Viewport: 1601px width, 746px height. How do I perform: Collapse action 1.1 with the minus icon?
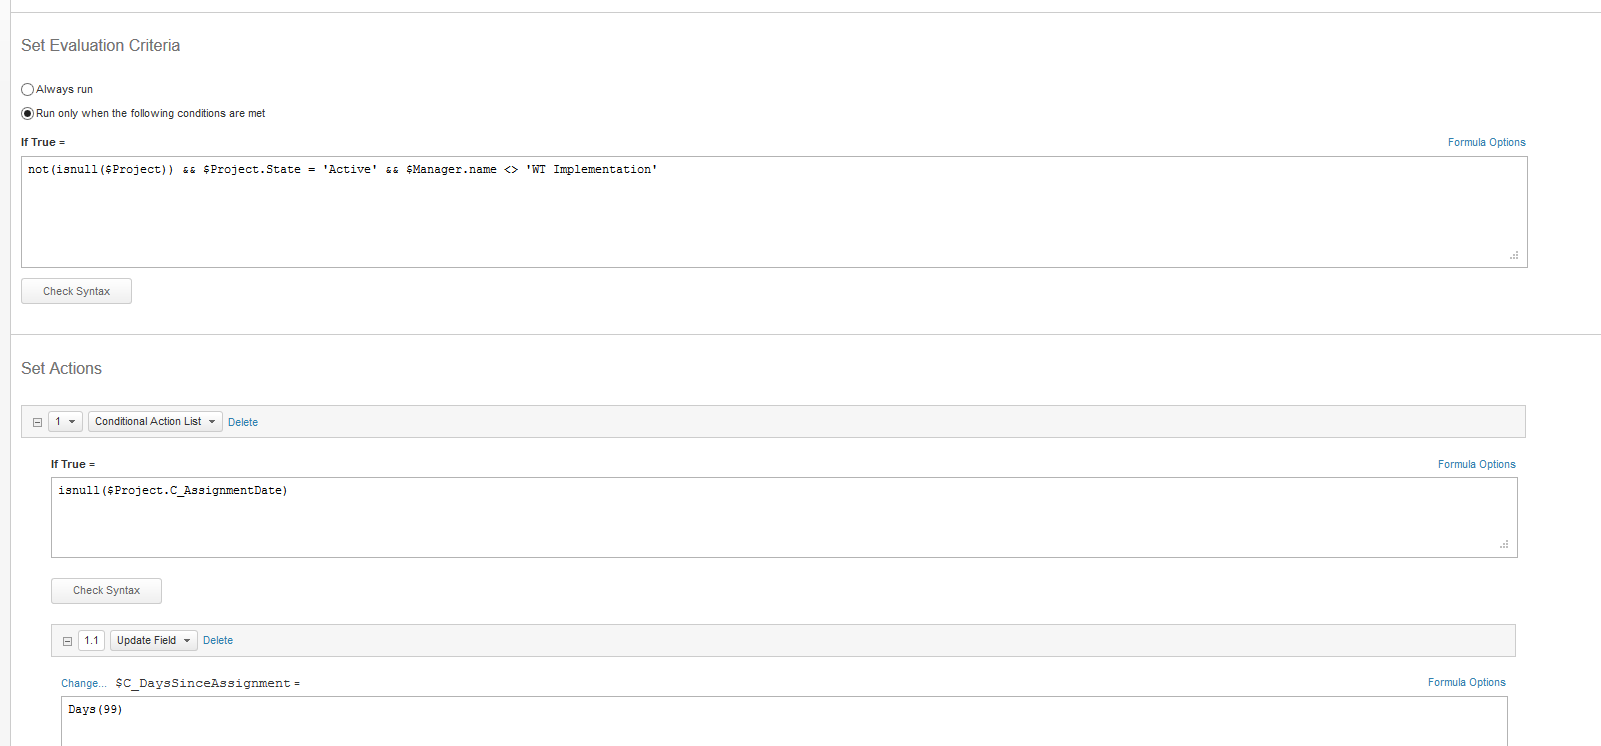click(67, 641)
